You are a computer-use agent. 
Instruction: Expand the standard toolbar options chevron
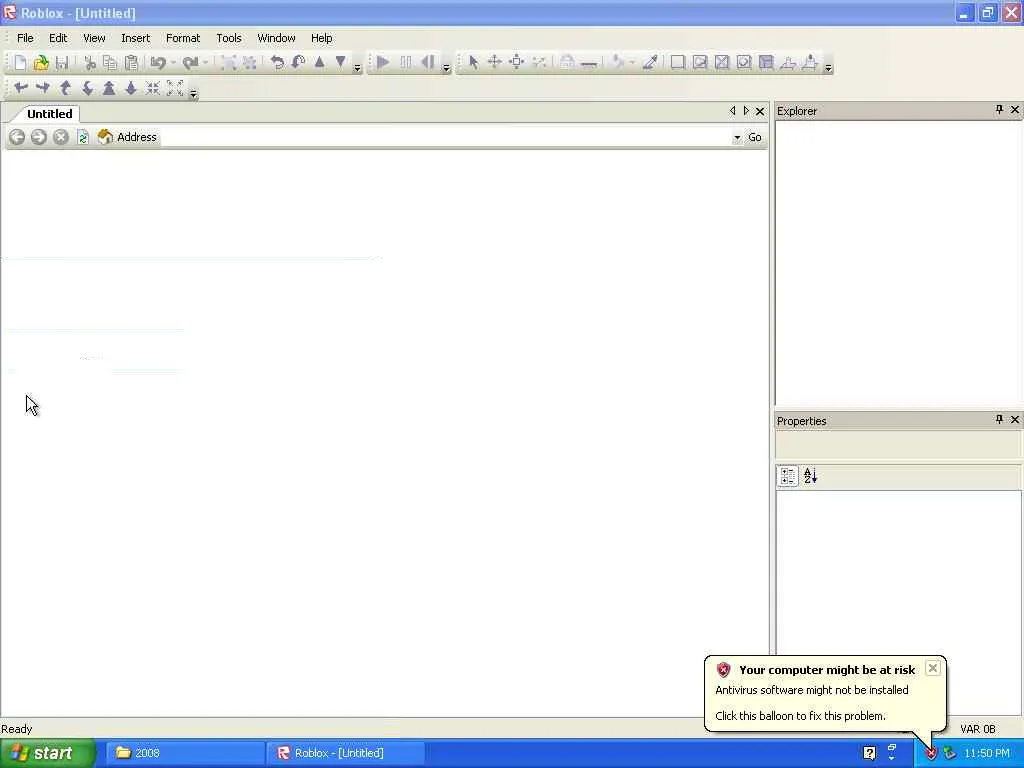(357, 68)
